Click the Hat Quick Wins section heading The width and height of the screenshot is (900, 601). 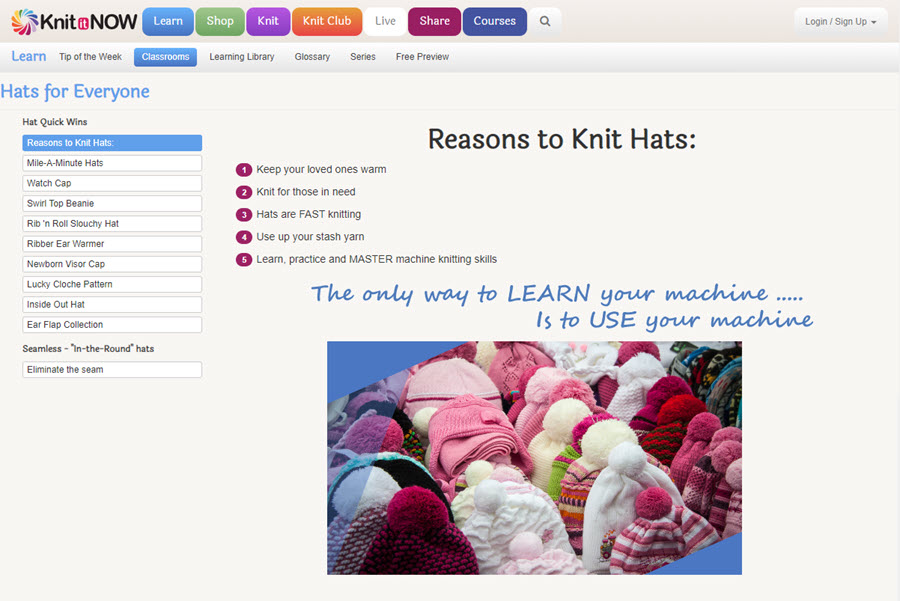pyautogui.click(x=55, y=122)
